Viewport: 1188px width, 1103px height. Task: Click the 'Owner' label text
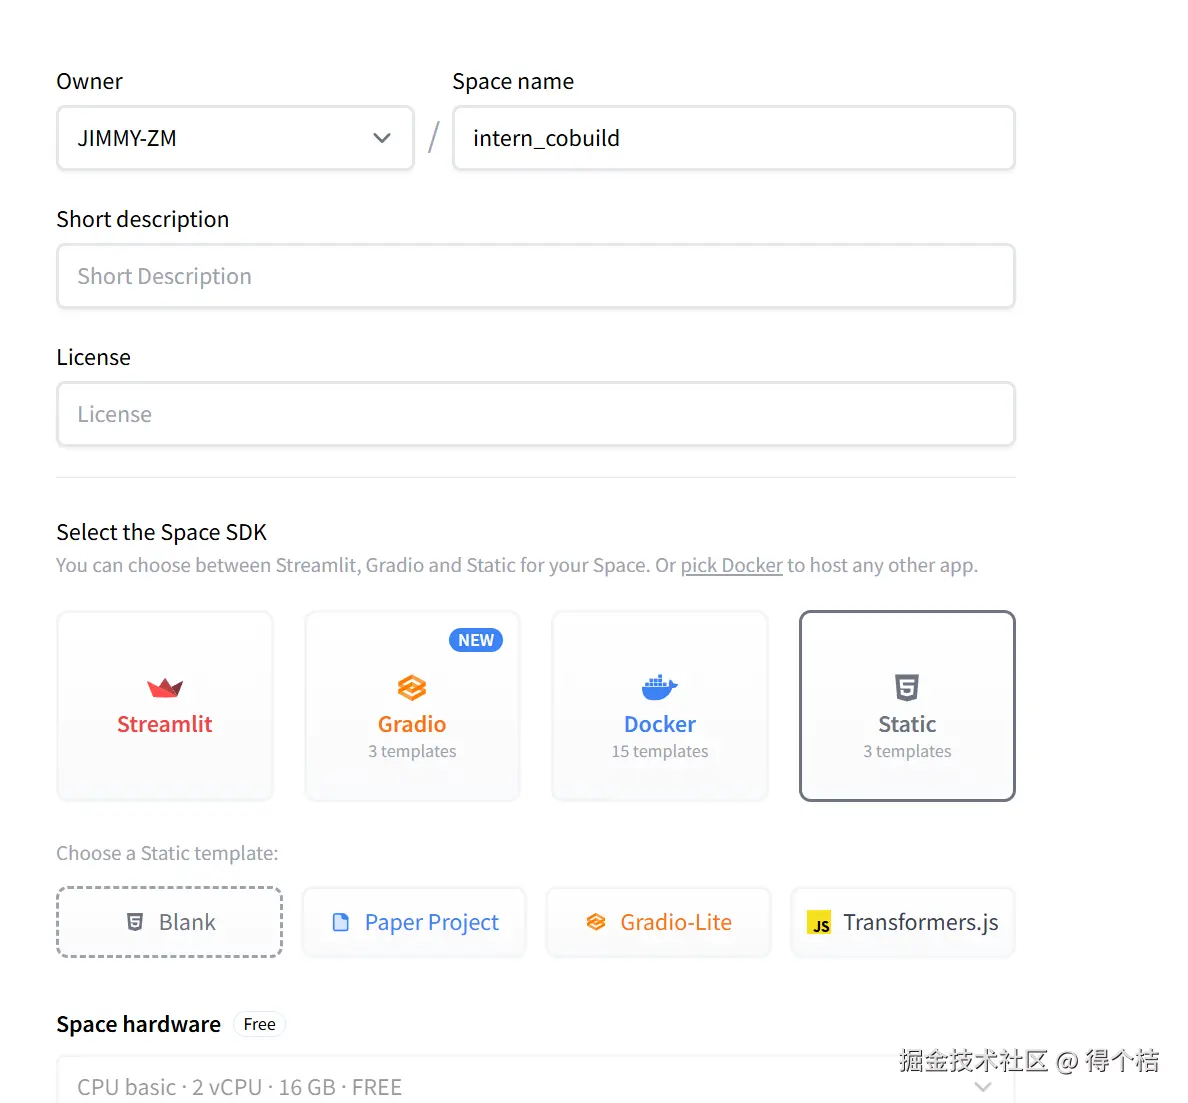click(89, 81)
